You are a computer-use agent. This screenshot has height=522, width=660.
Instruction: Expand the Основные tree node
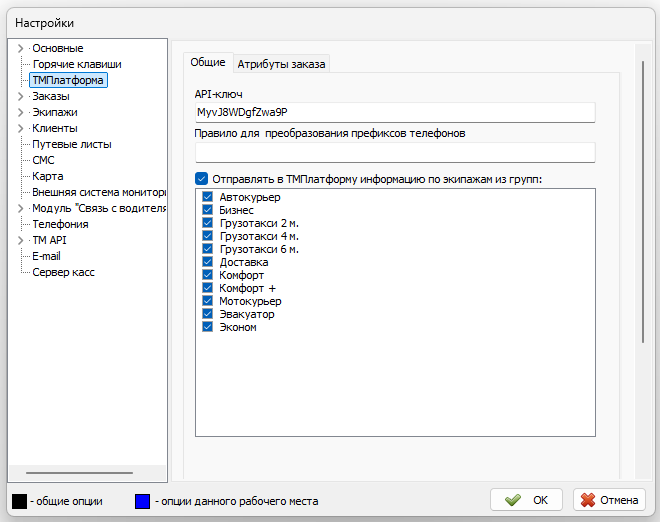(20, 48)
